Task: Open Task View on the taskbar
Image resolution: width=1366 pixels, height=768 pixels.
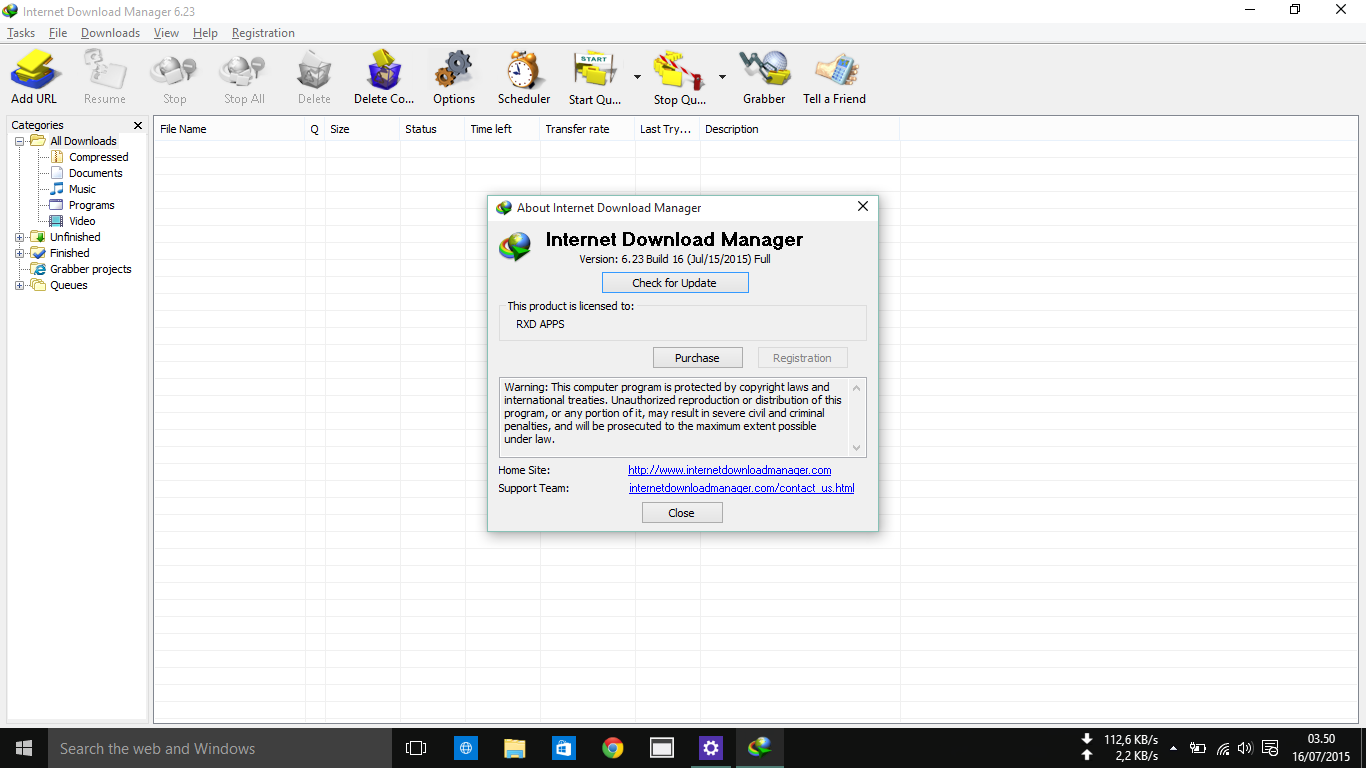Action: point(416,748)
